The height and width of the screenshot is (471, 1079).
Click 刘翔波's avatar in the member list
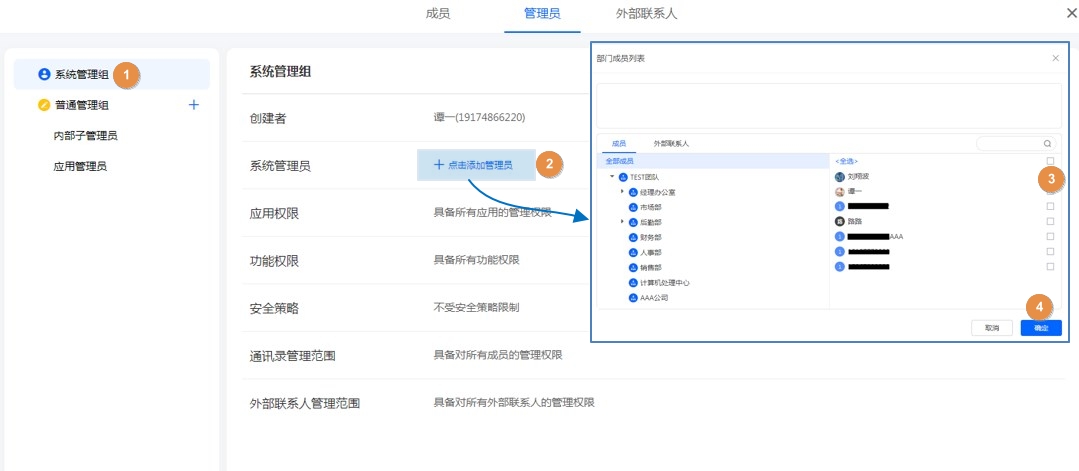[840, 175]
